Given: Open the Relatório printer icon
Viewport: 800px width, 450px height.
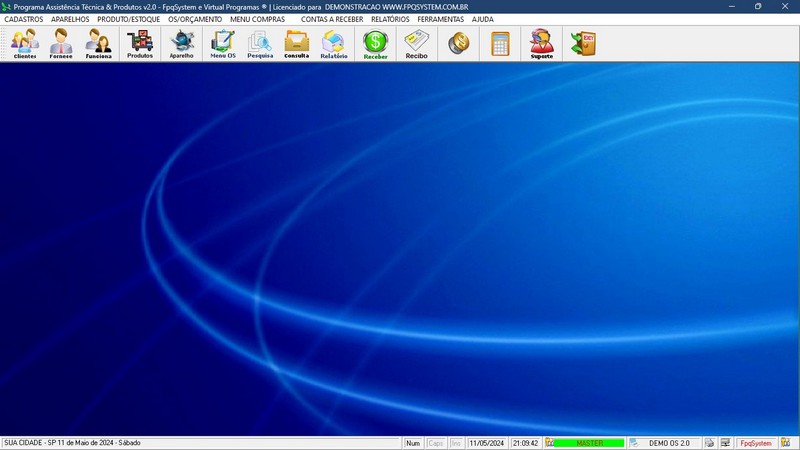Looking at the screenshot, I should pyautogui.click(x=334, y=44).
